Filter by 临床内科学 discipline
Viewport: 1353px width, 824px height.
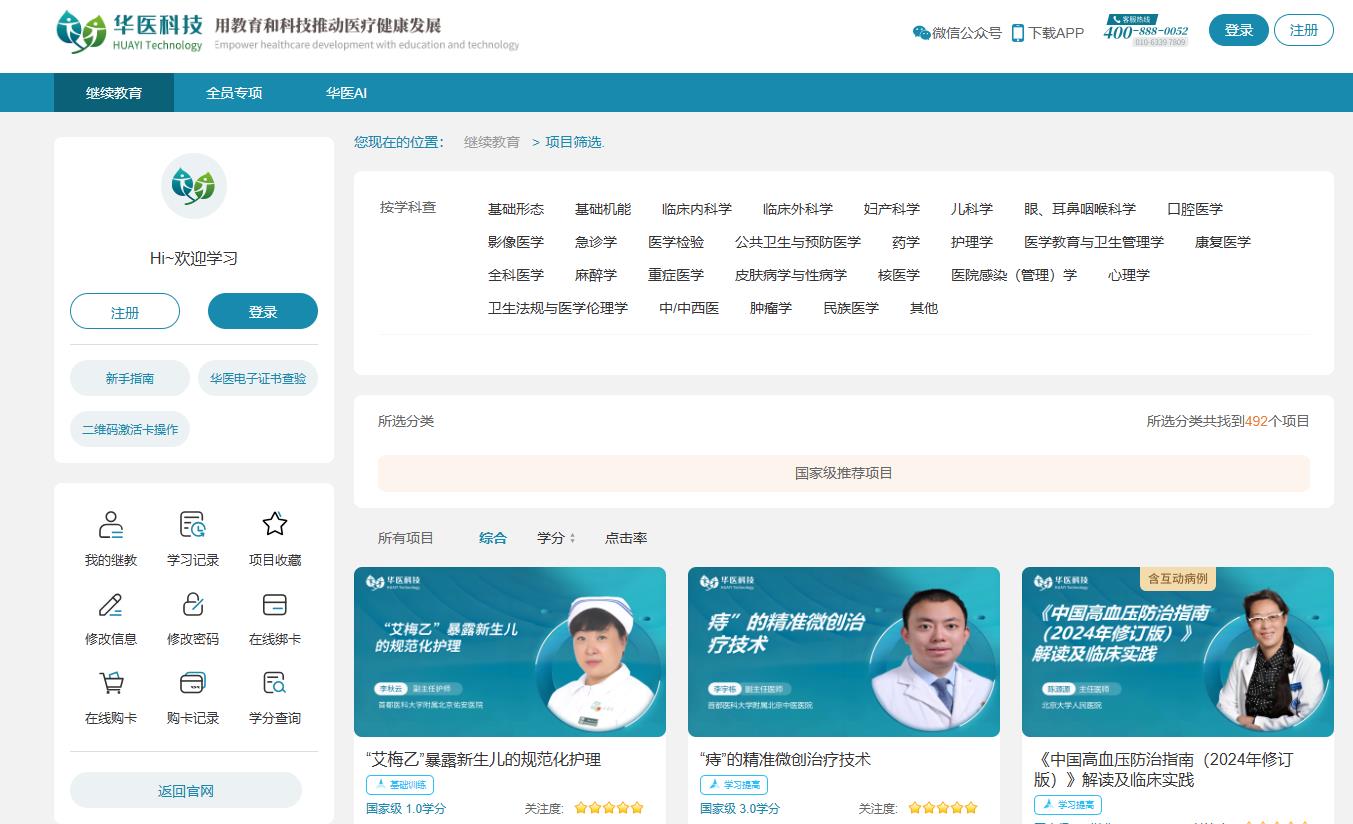tap(696, 209)
